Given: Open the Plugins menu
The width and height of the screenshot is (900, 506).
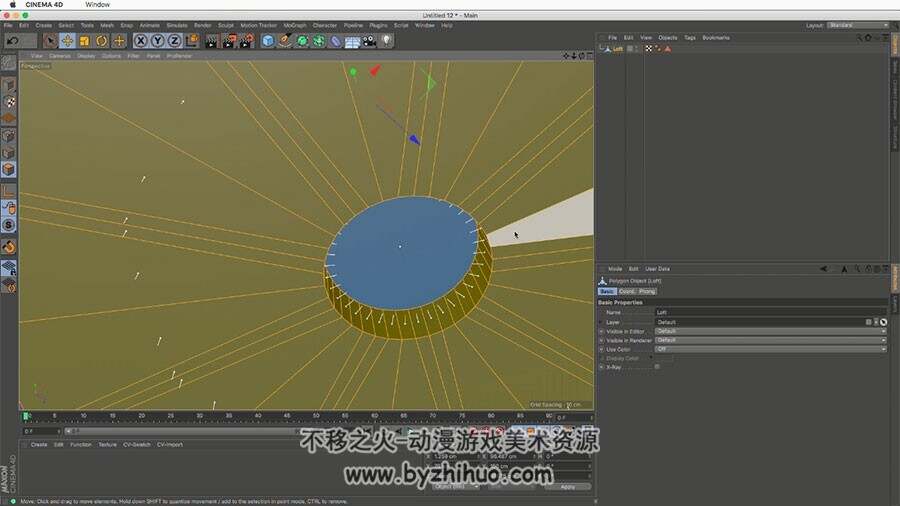Looking at the screenshot, I should coord(378,25).
